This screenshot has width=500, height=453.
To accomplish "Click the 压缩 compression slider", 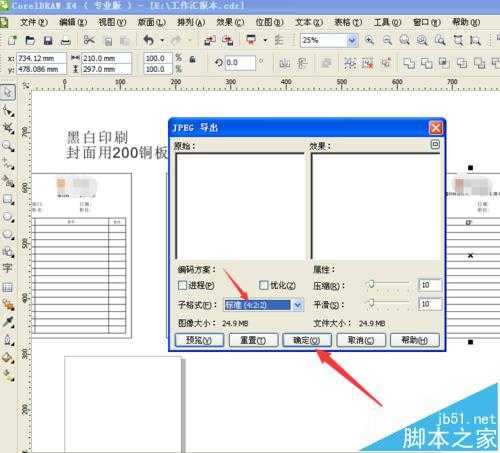I will coord(387,284).
